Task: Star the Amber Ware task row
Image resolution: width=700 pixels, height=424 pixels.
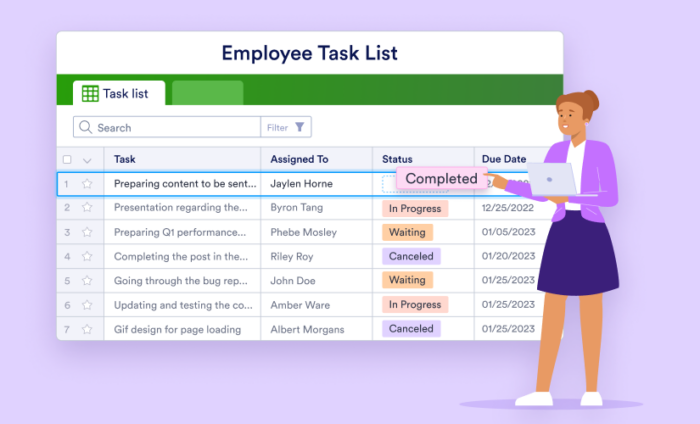Action: pos(87,305)
